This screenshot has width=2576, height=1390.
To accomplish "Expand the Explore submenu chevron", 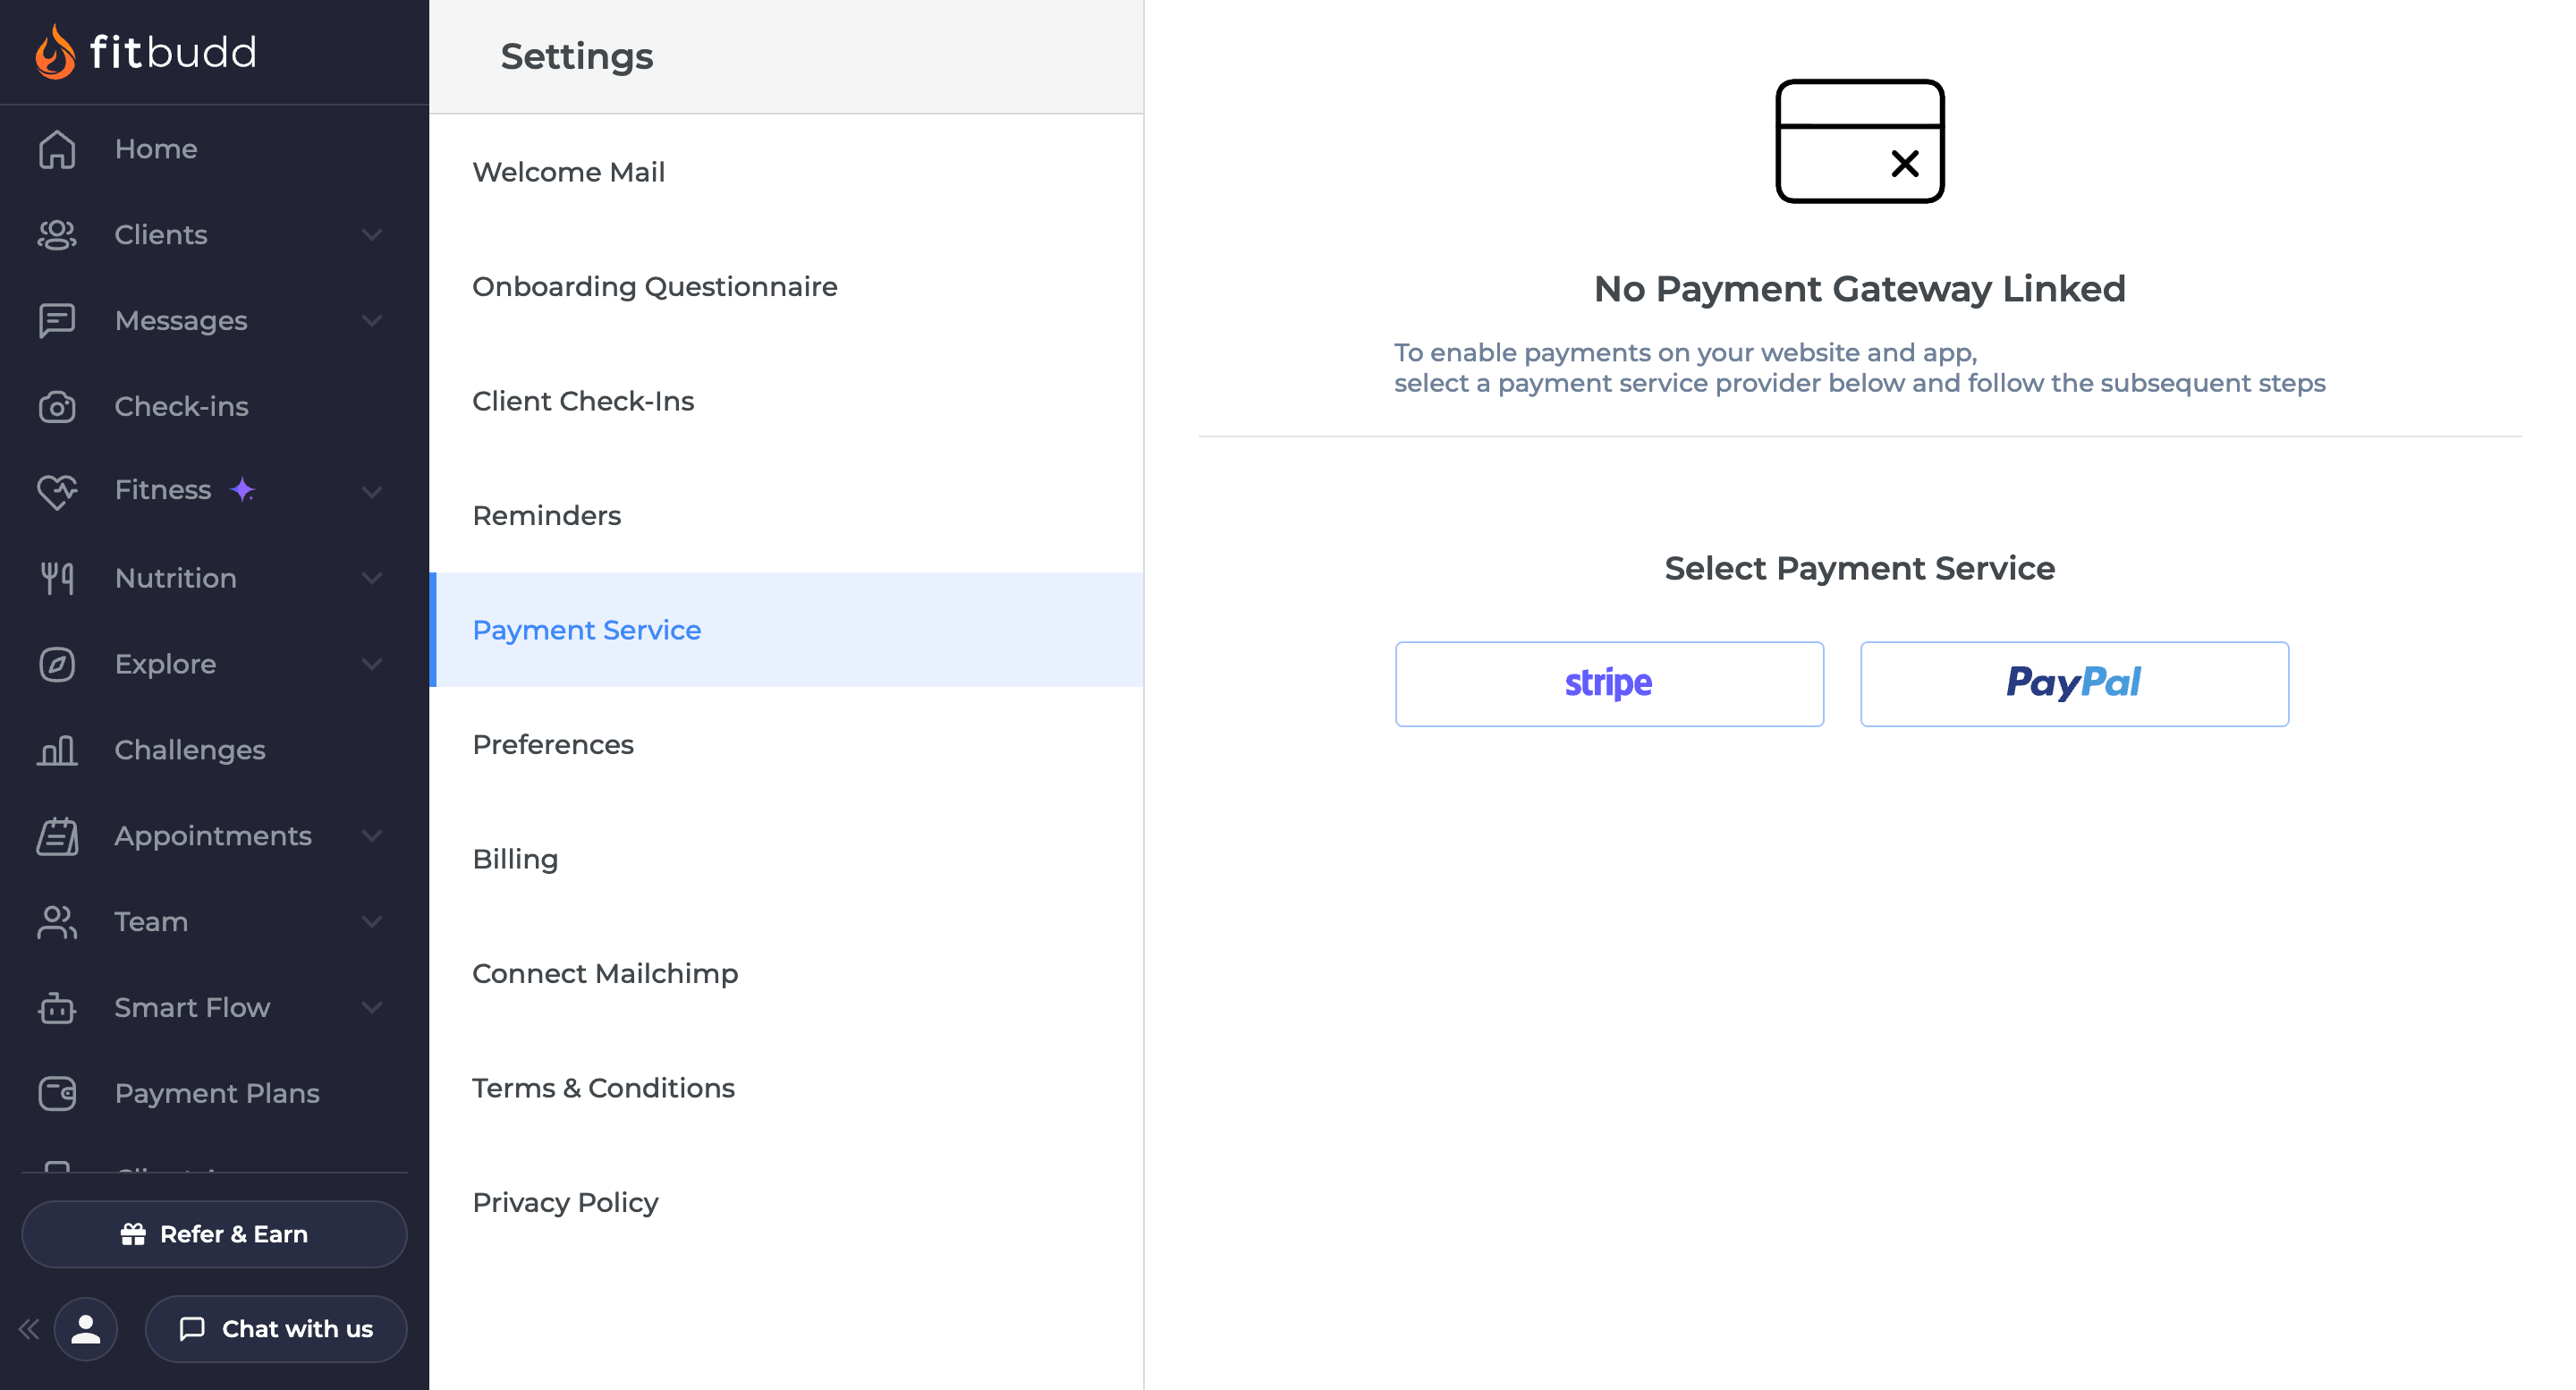I will [372, 664].
